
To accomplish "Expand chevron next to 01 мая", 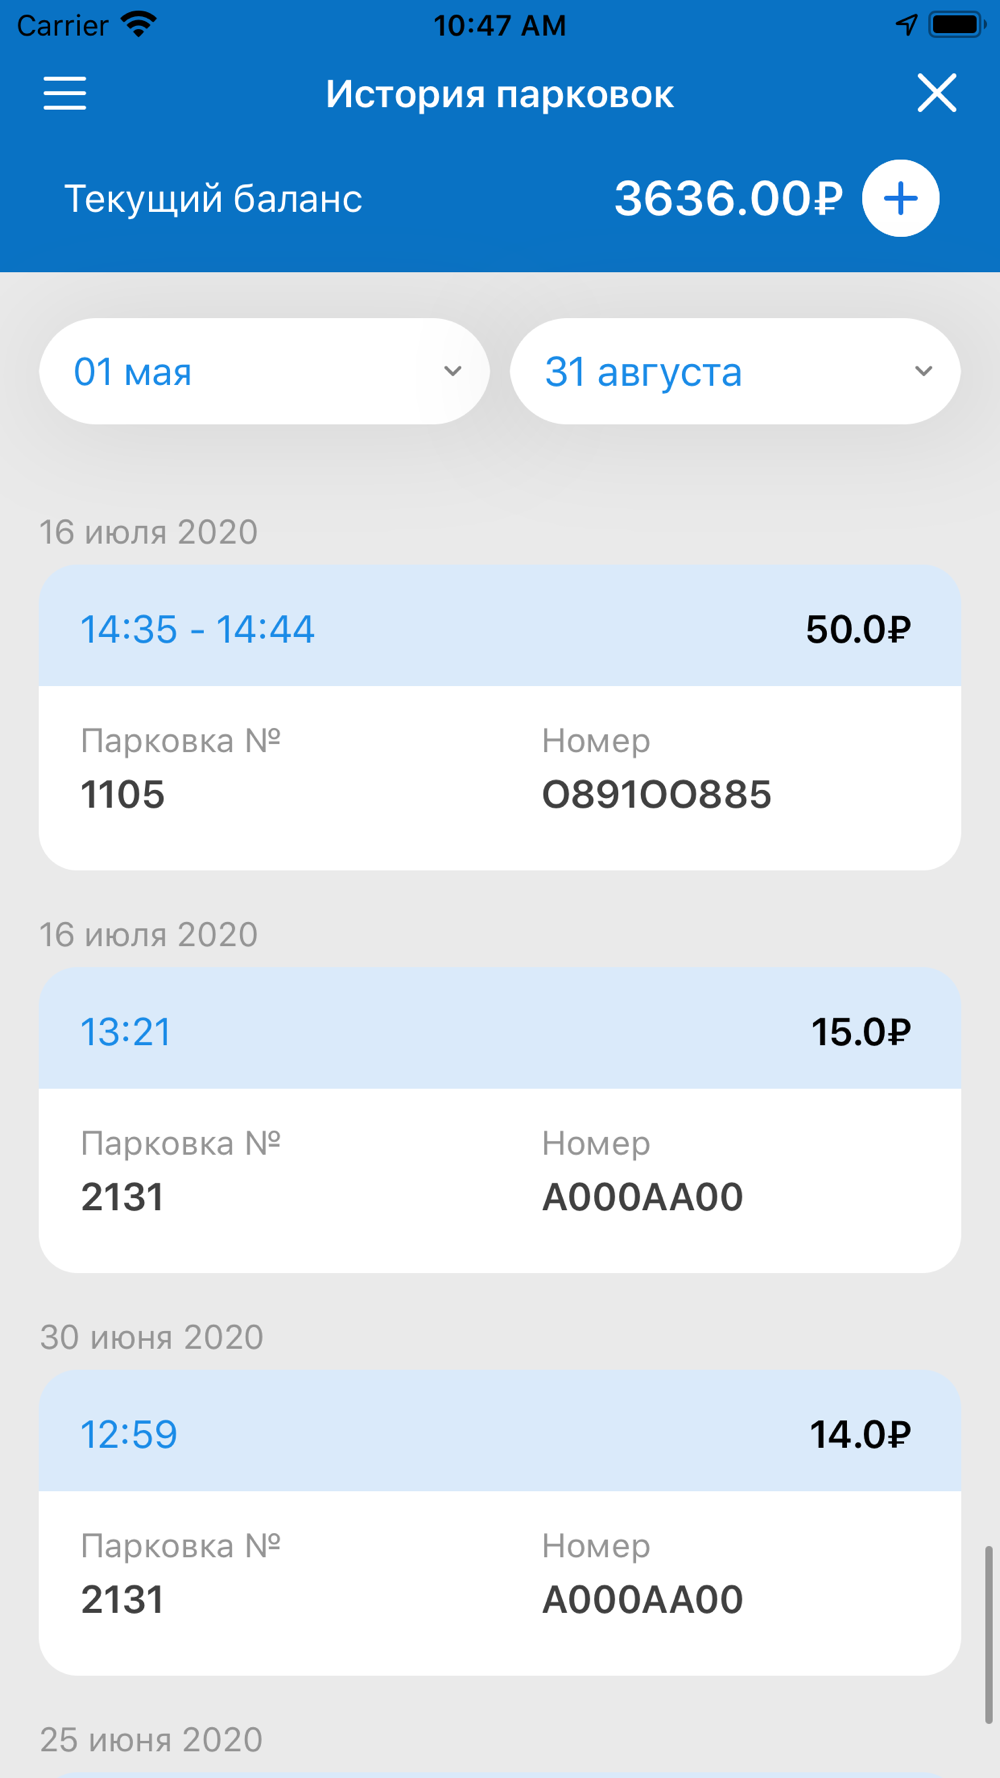I will 453,371.
